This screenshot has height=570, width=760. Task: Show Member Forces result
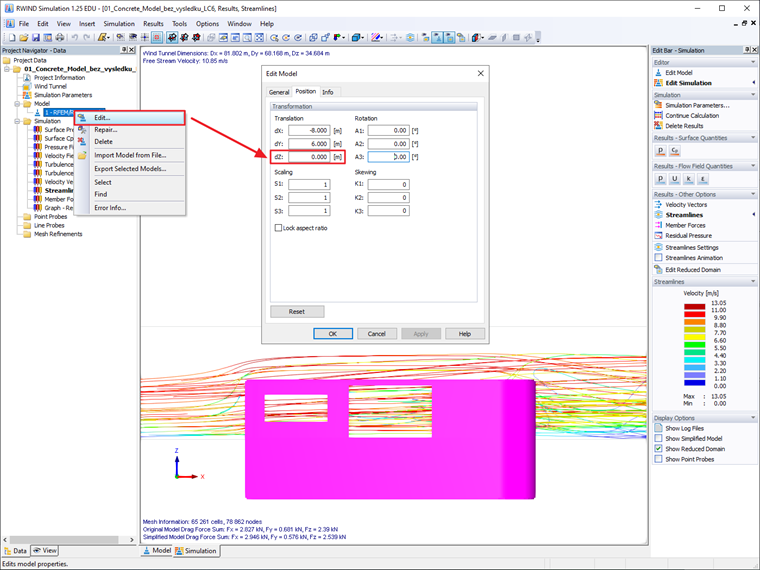click(x=685, y=225)
